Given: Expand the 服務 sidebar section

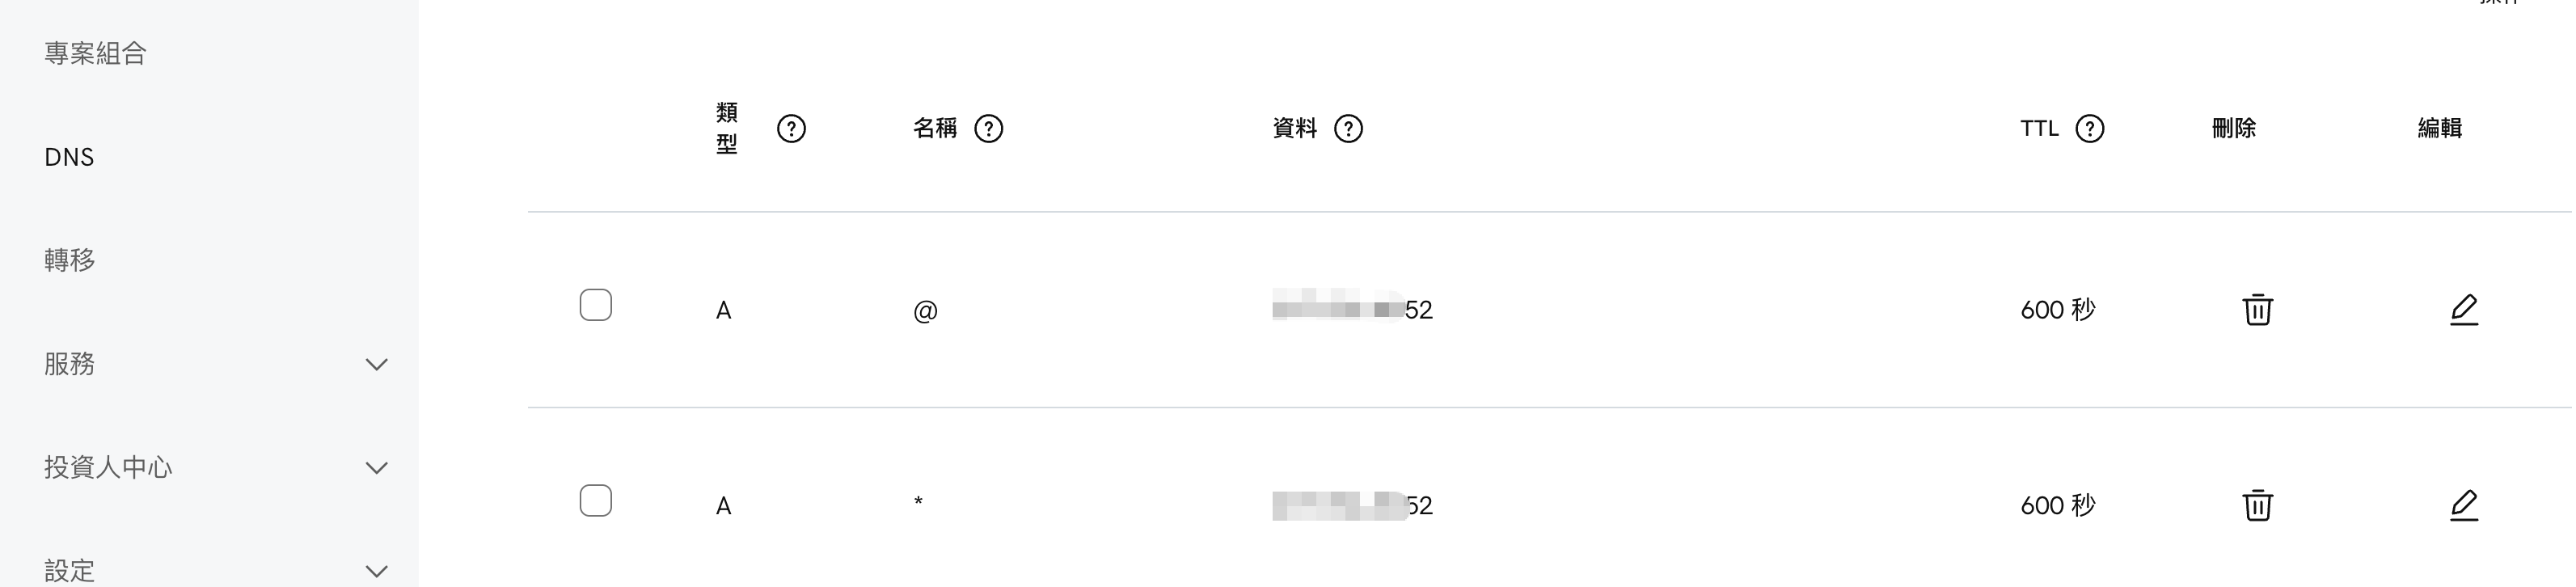Looking at the screenshot, I should [x=376, y=364].
